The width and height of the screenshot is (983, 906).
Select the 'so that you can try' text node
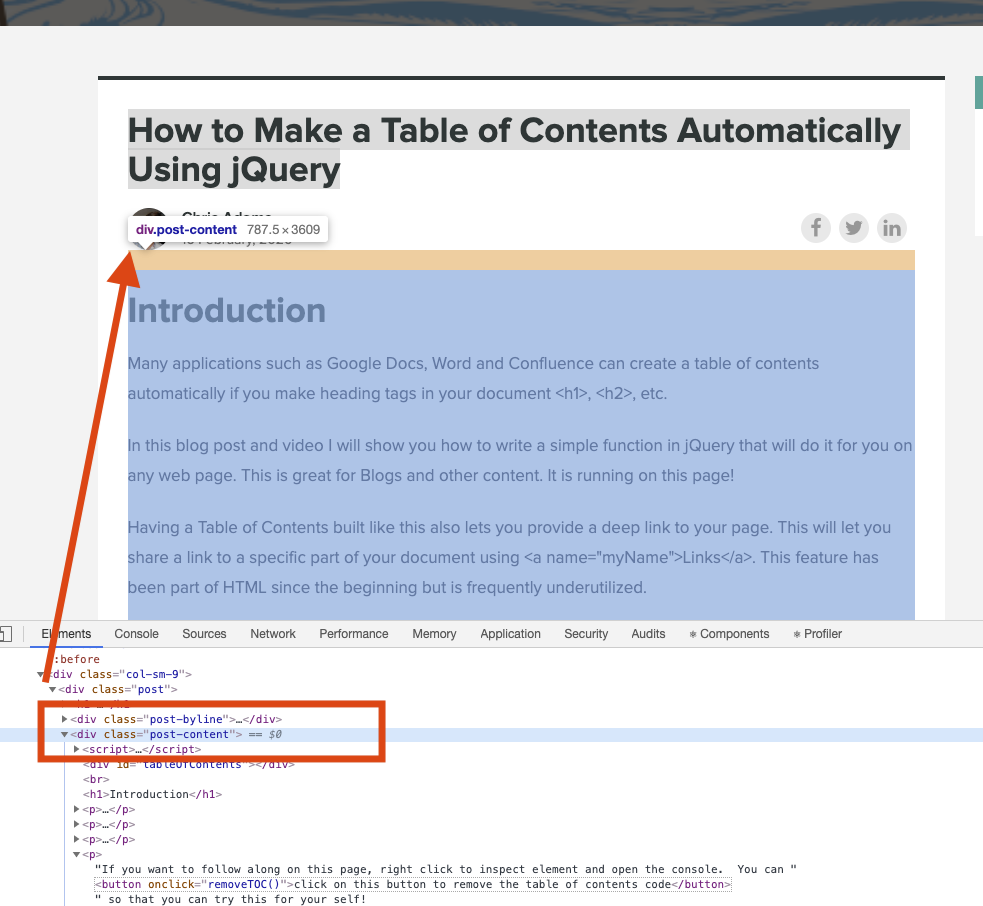[x=230, y=899]
